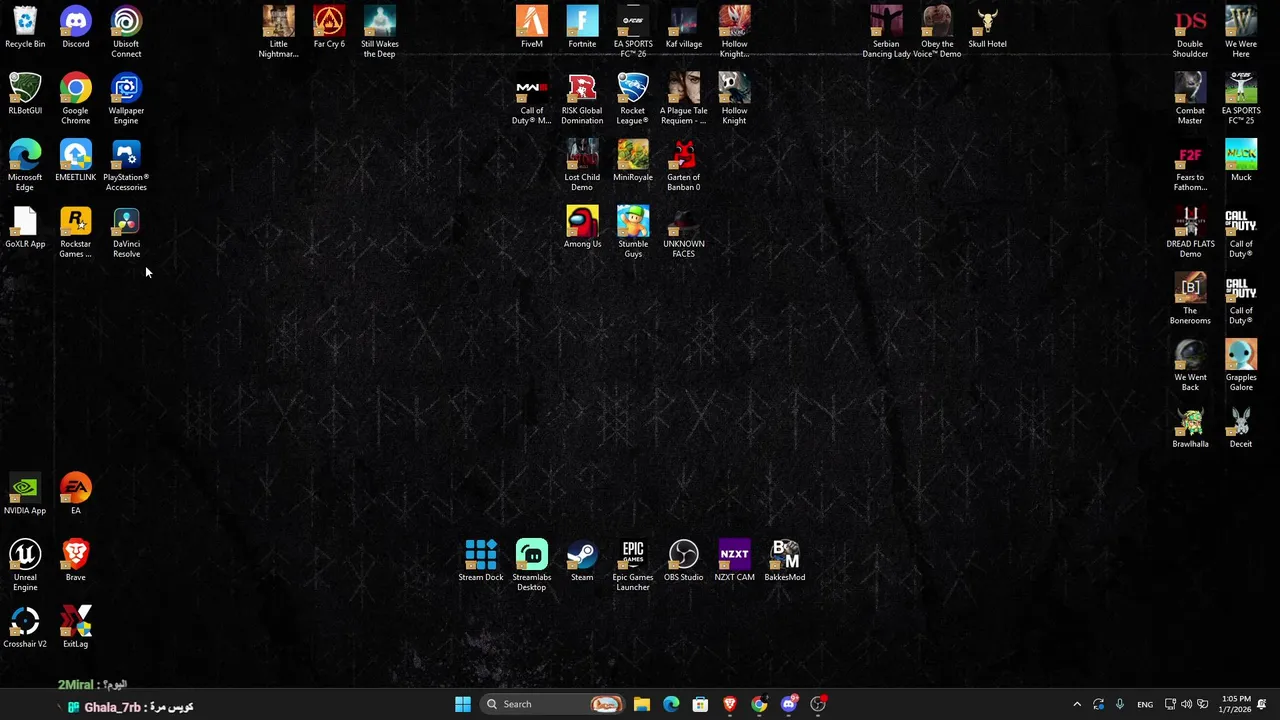Select the NVIDIA App icon
This screenshot has width=1280, height=720.
click(x=25, y=495)
